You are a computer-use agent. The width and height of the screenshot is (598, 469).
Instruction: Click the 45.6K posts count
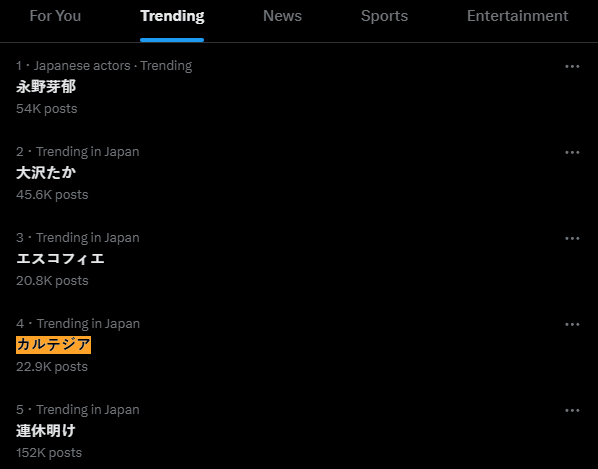coord(52,195)
